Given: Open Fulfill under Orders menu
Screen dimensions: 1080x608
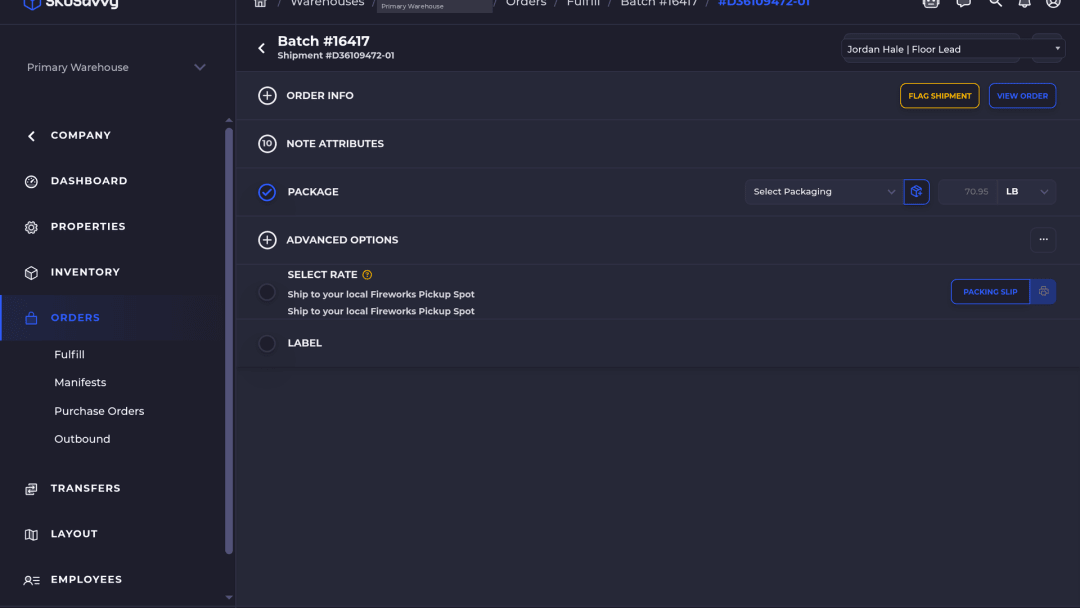Looking at the screenshot, I should [x=70, y=355].
